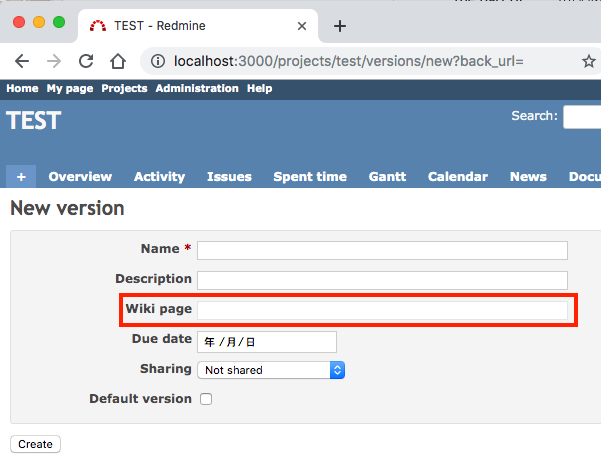Close the TEST - Redmine tab
The width and height of the screenshot is (601, 465).
pyautogui.click(x=302, y=26)
